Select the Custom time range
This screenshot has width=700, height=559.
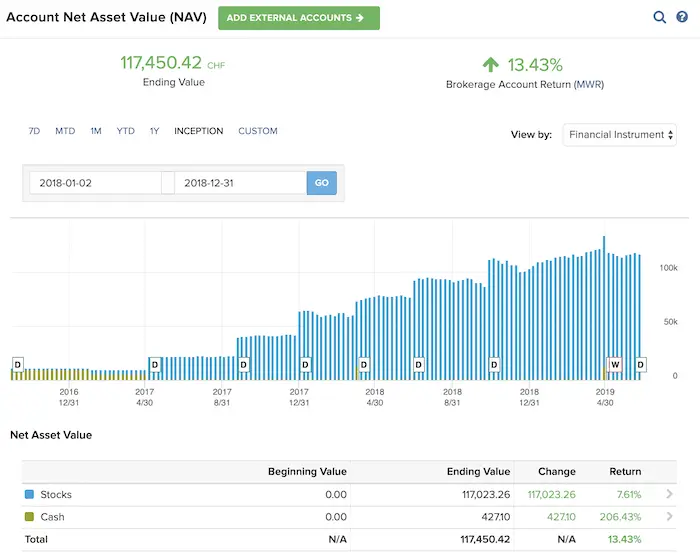[258, 131]
